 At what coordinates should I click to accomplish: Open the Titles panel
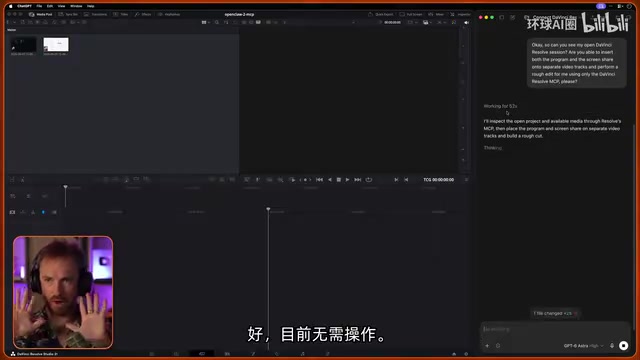point(121,14)
